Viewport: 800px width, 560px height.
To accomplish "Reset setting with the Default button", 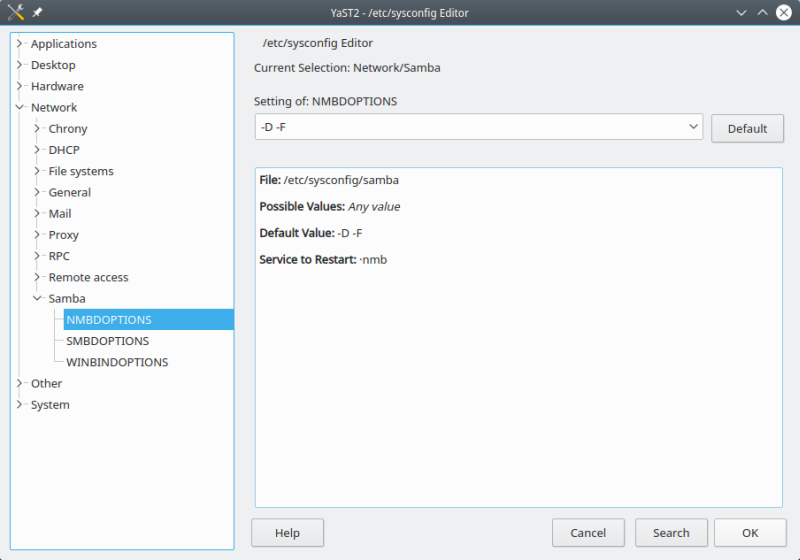I will point(747,129).
